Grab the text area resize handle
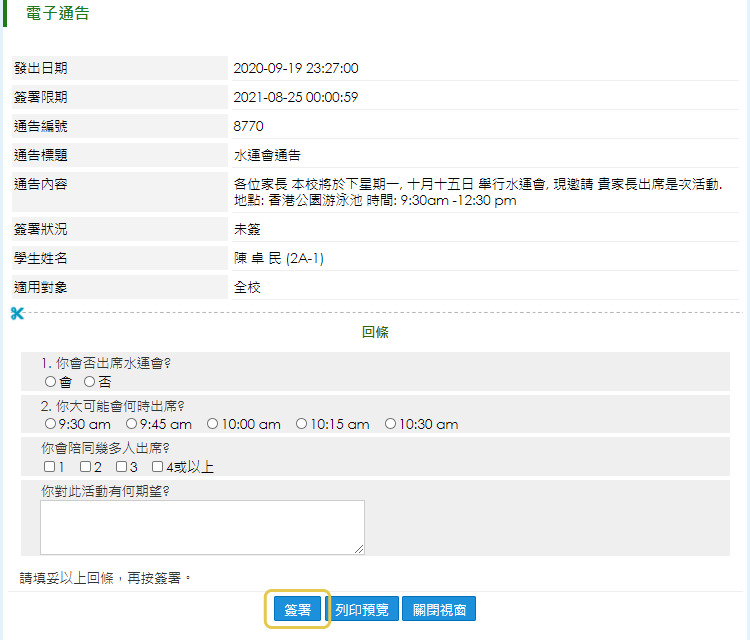The height and width of the screenshot is (640, 750). 359,548
